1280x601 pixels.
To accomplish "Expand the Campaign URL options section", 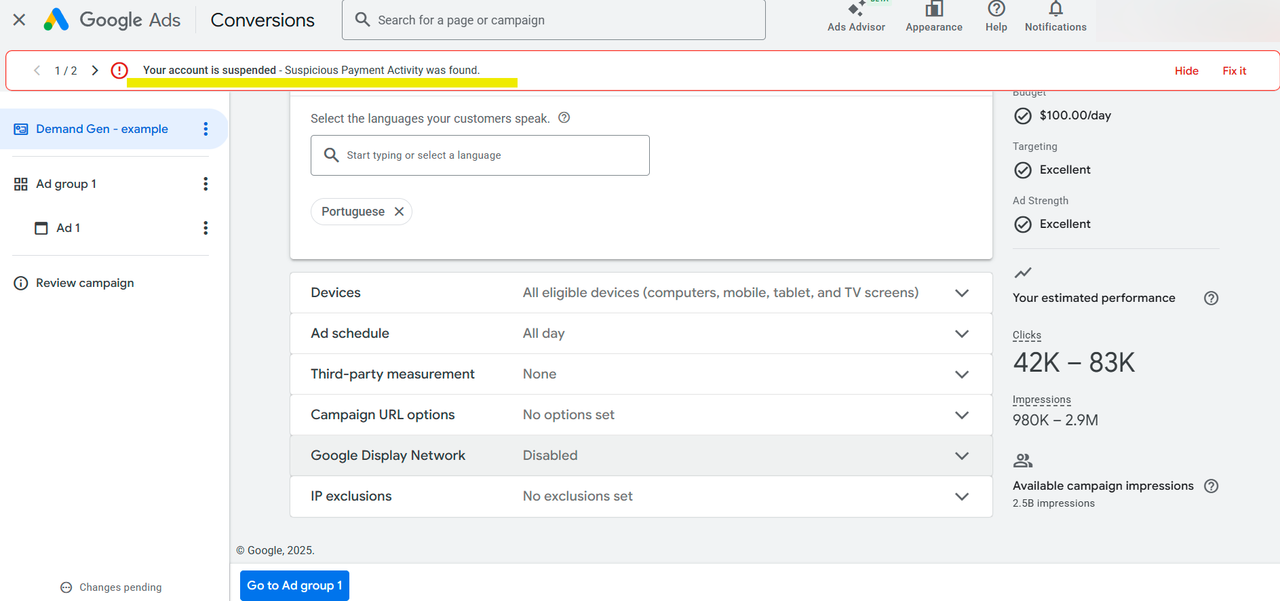I will pyautogui.click(x=962, y=415).
